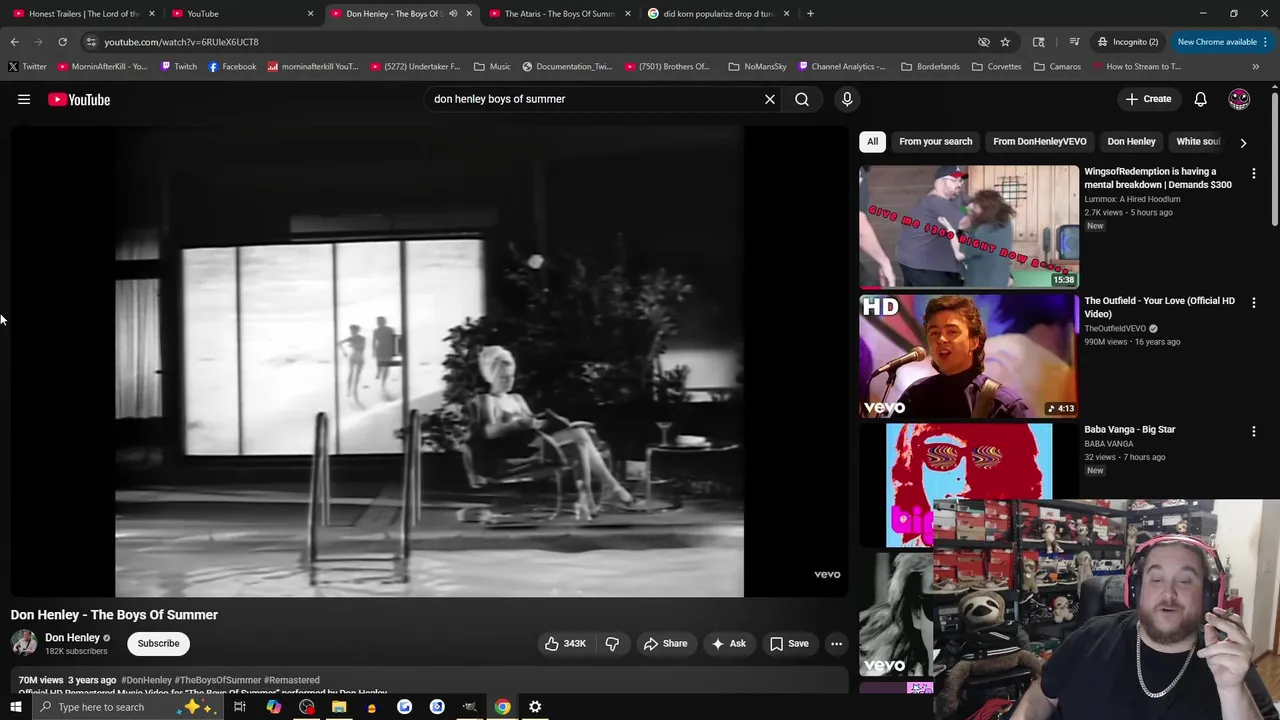Open options for The Outfield video

click(1254, 302)
